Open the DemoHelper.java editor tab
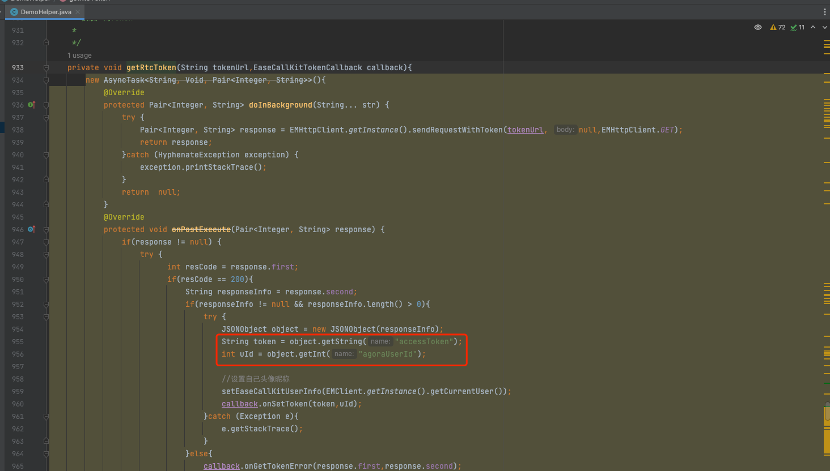 click(46, 12)
